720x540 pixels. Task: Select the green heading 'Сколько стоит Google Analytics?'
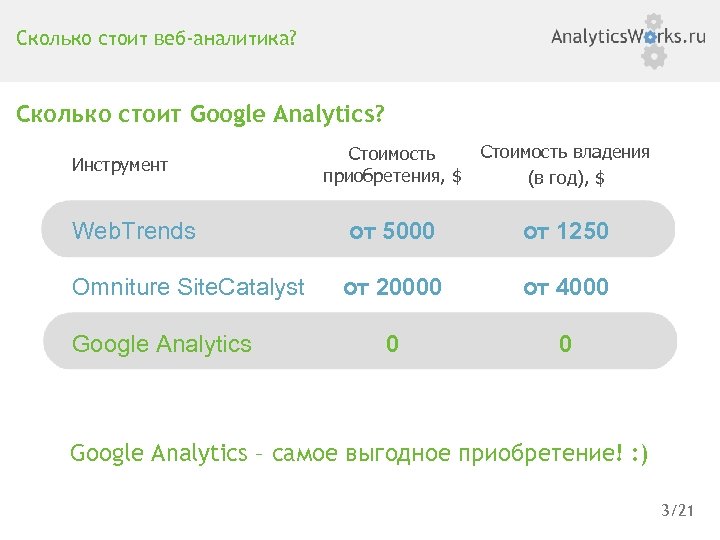click(200, 113)
